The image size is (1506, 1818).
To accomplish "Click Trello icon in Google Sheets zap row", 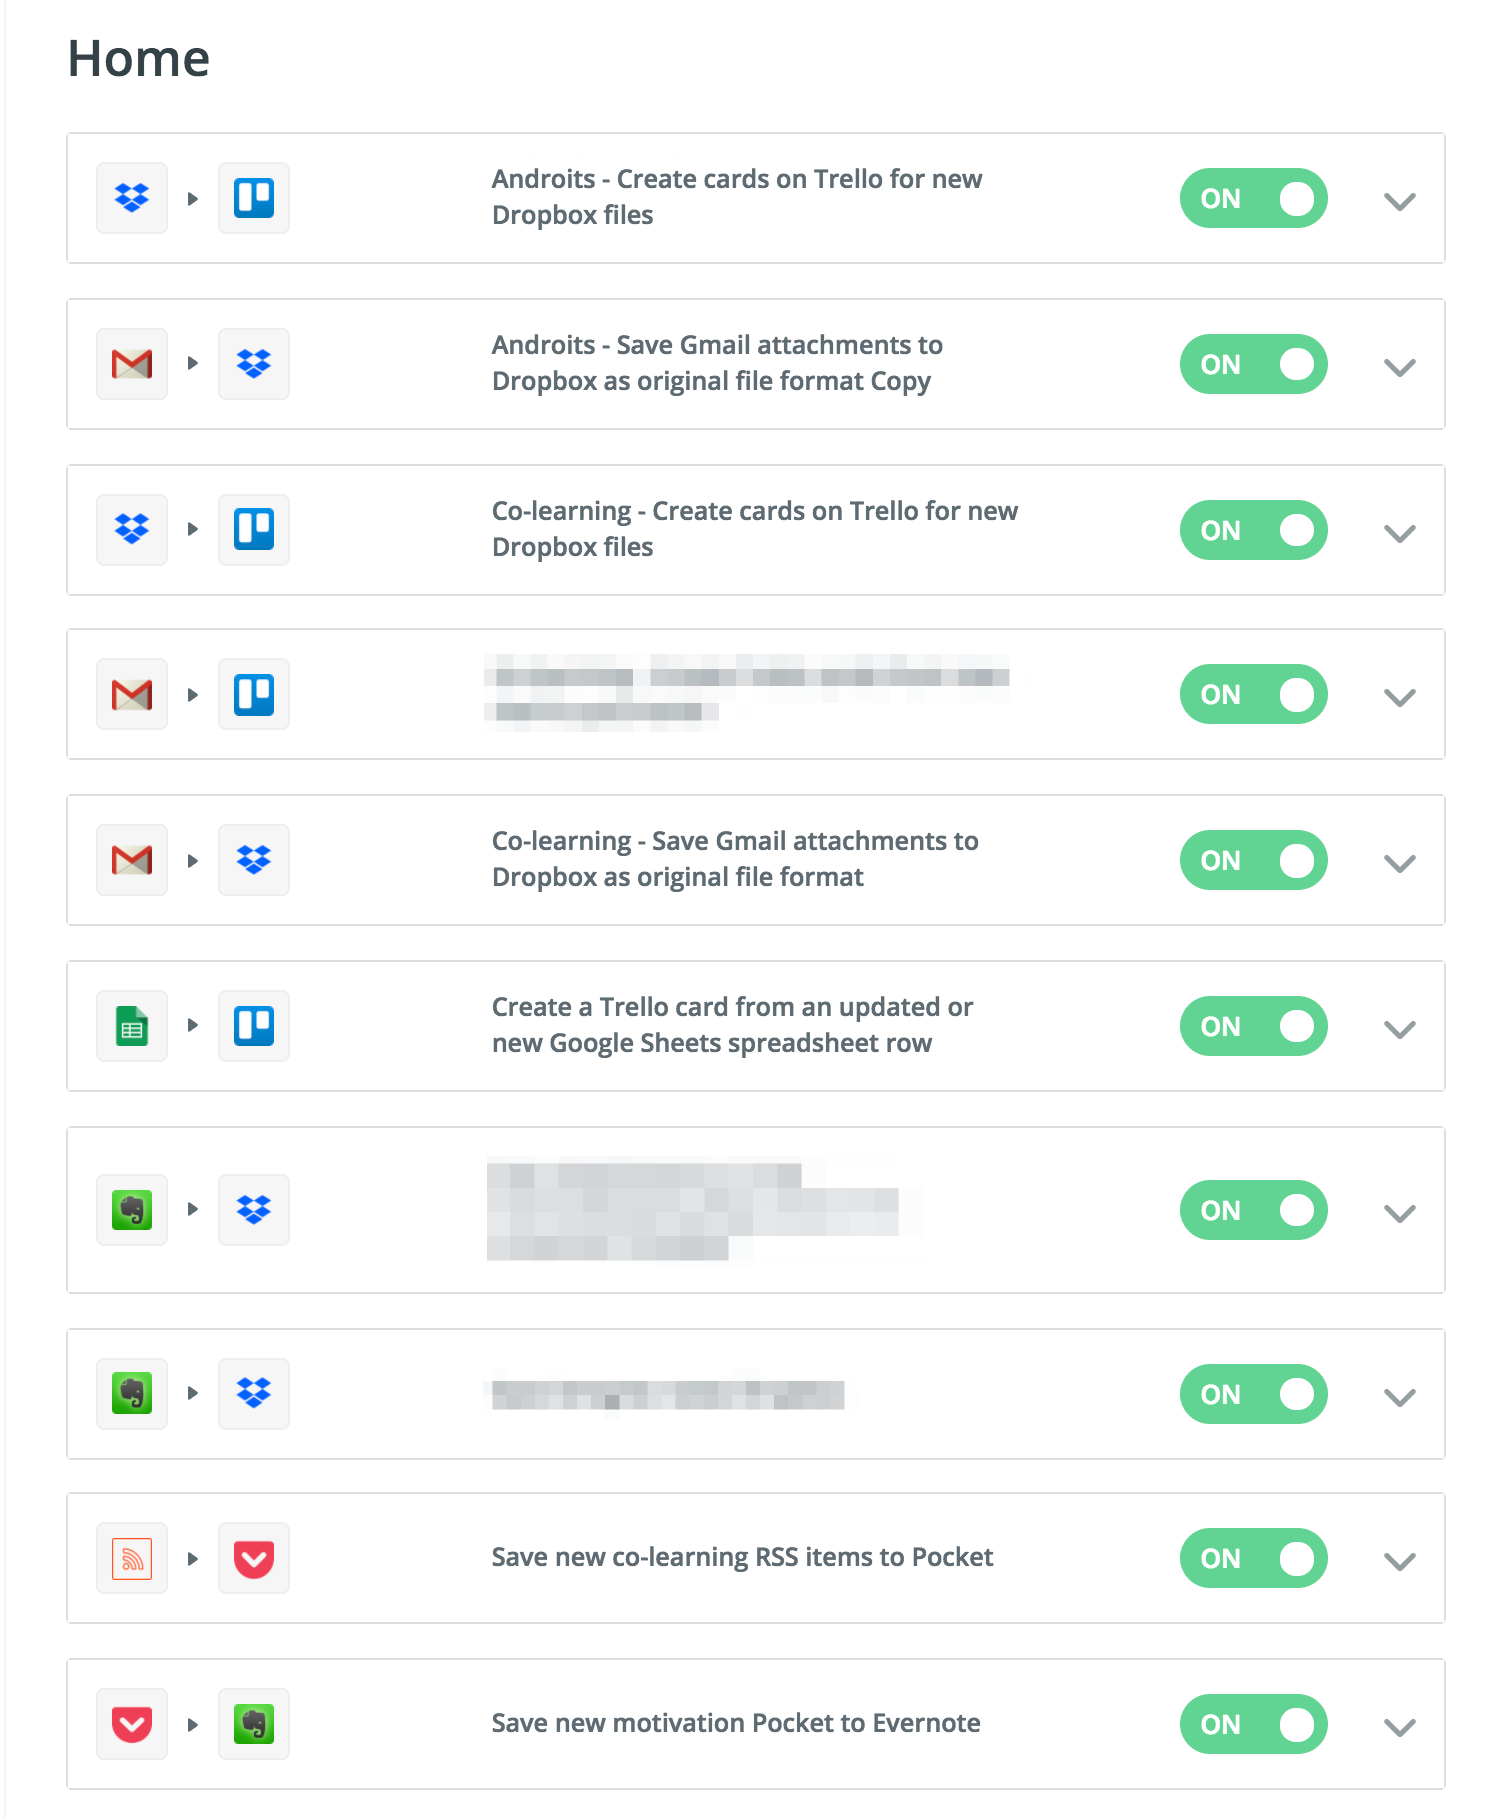I will [254, 1026].
